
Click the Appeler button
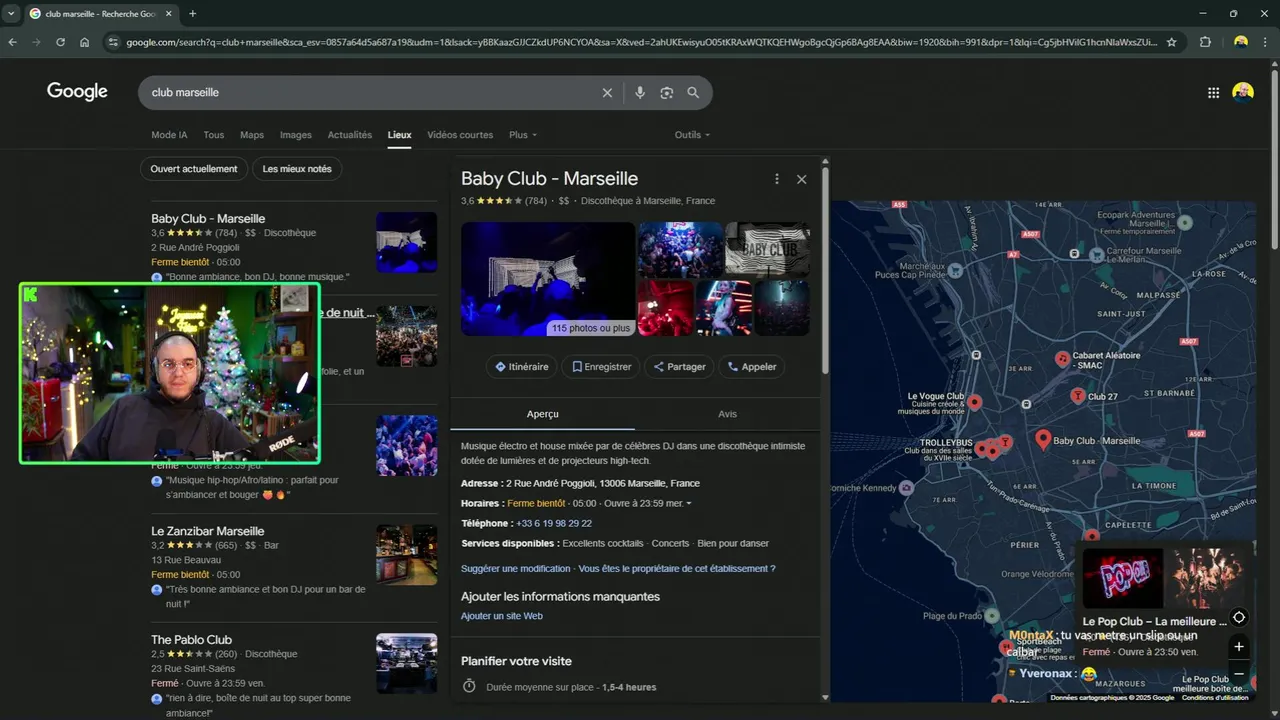pyautogui.click(x=752, y=367)
